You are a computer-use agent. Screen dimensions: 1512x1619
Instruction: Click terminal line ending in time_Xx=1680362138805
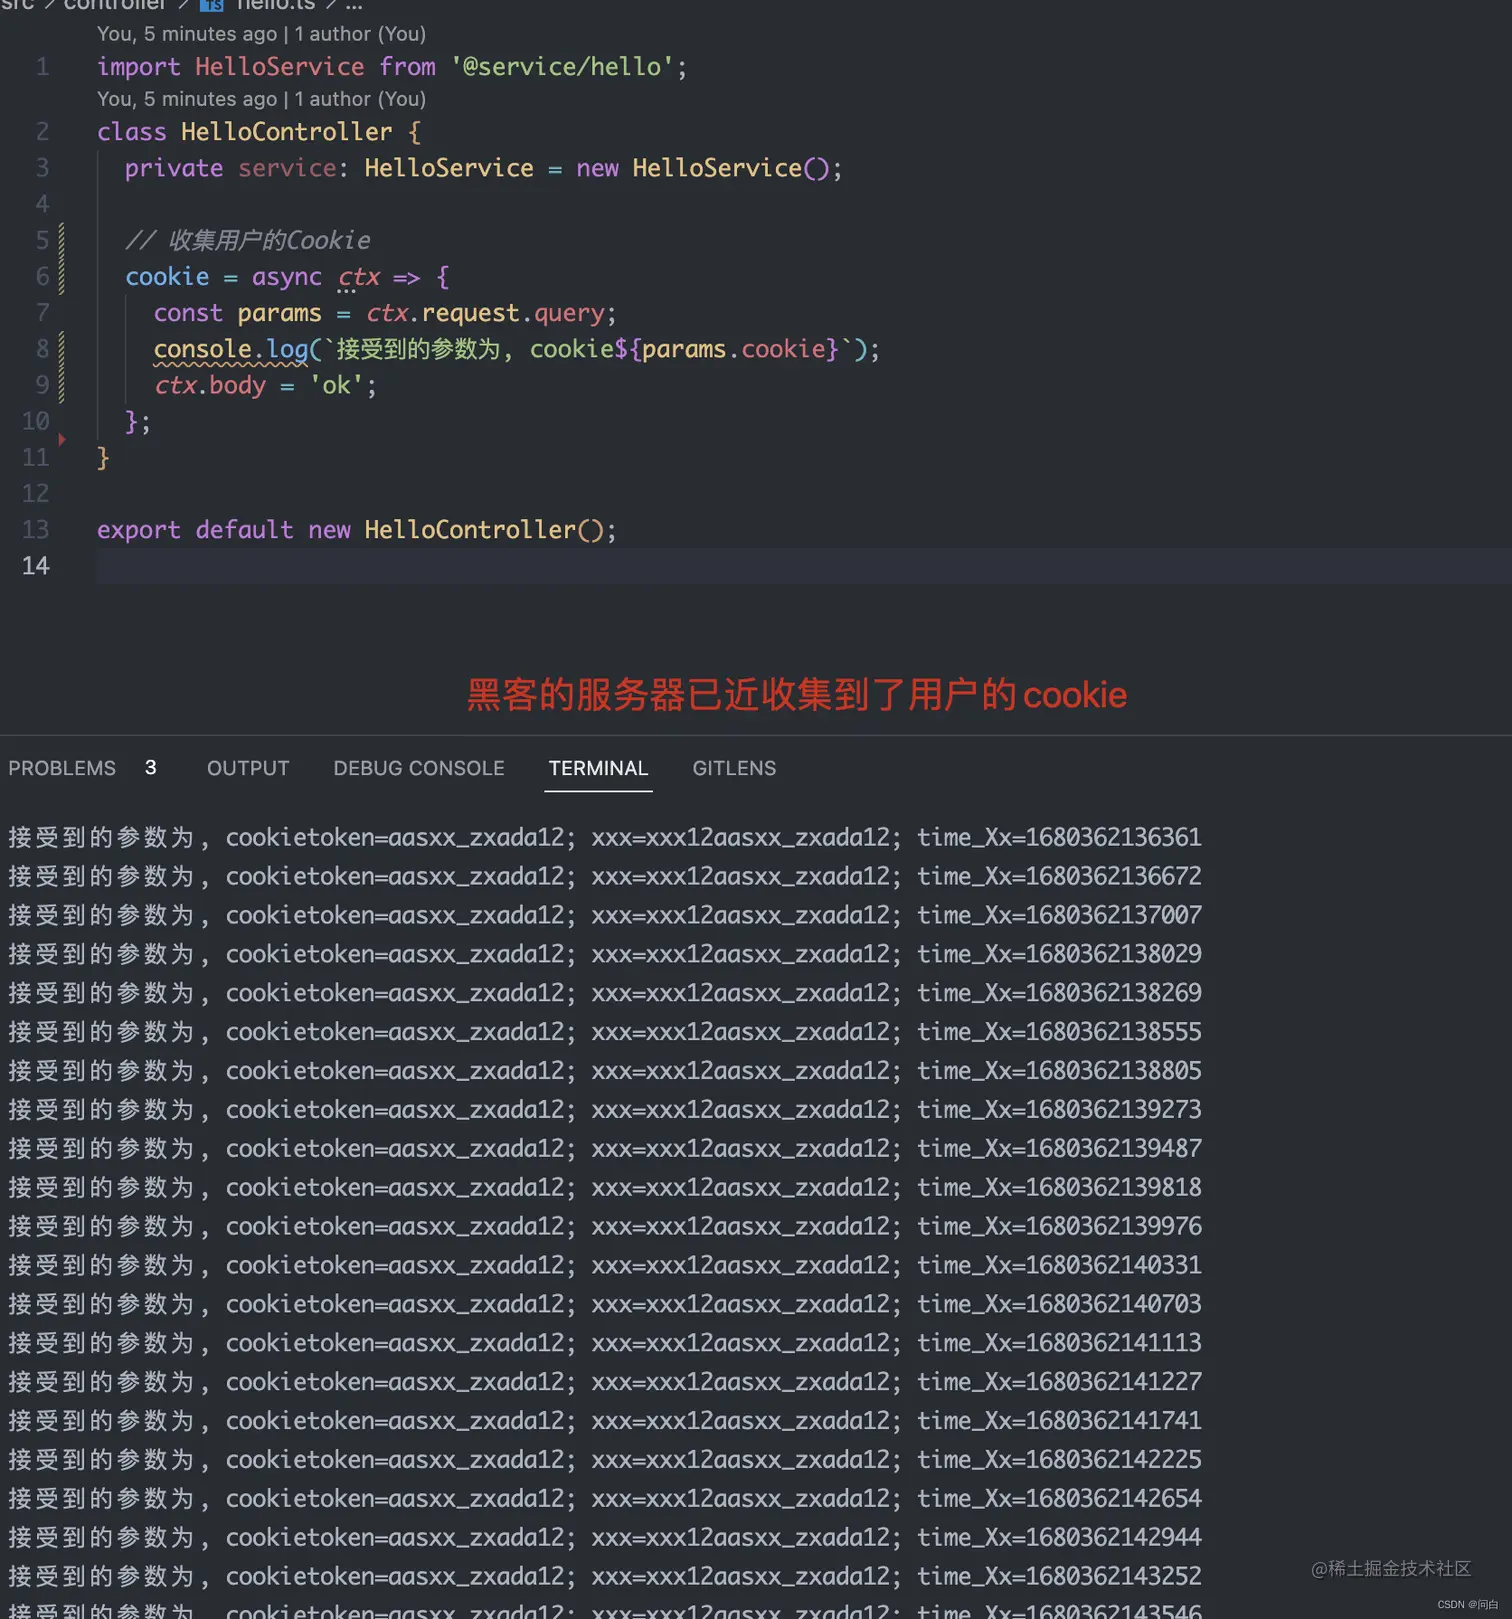605,1071
